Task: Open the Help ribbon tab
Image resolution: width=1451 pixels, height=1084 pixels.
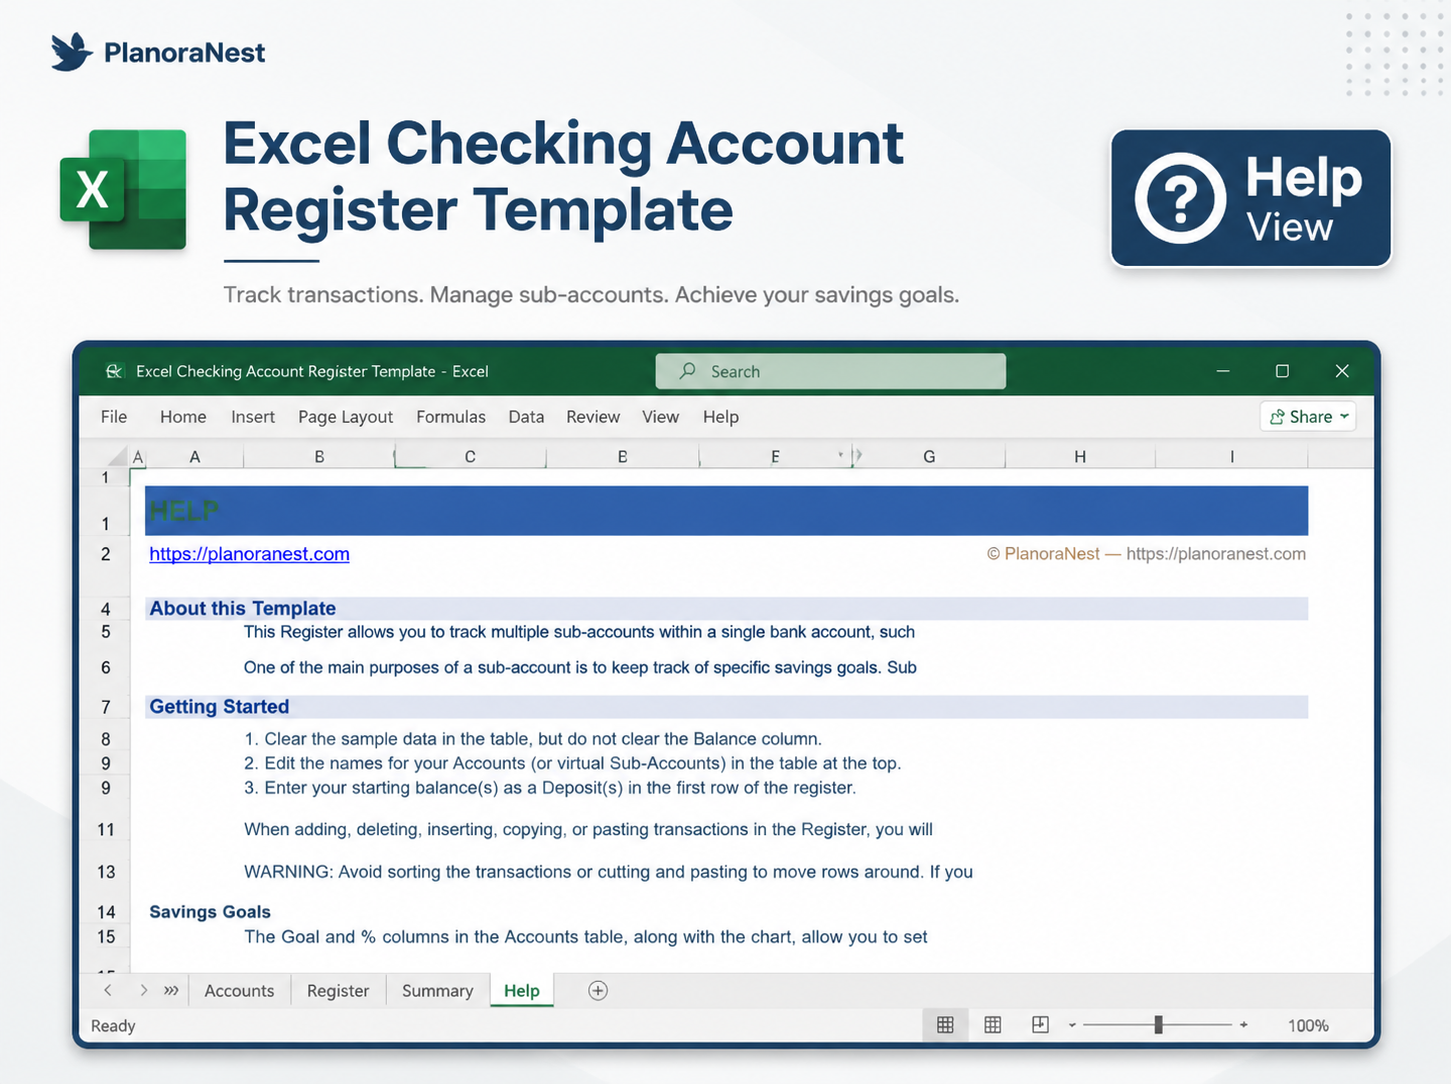Action: click(x=721, y=417)
